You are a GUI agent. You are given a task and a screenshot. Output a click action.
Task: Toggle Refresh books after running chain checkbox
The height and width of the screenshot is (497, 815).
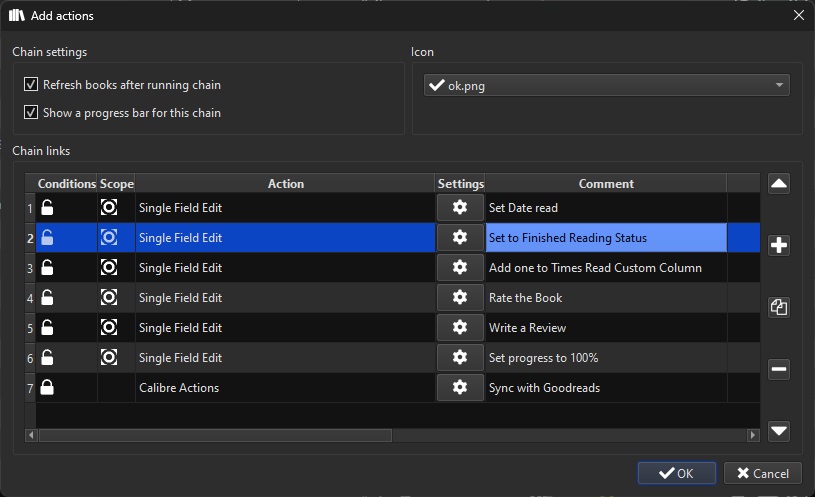click(x=31, y=84)
